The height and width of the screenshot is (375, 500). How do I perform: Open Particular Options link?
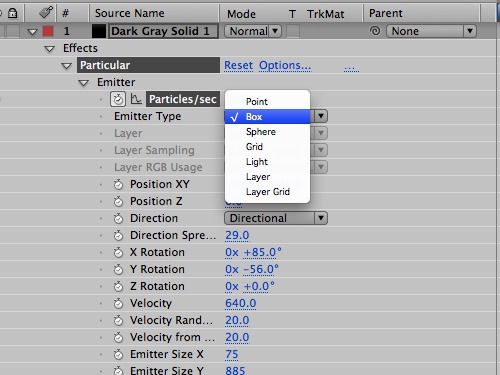[x=285, y=65]
